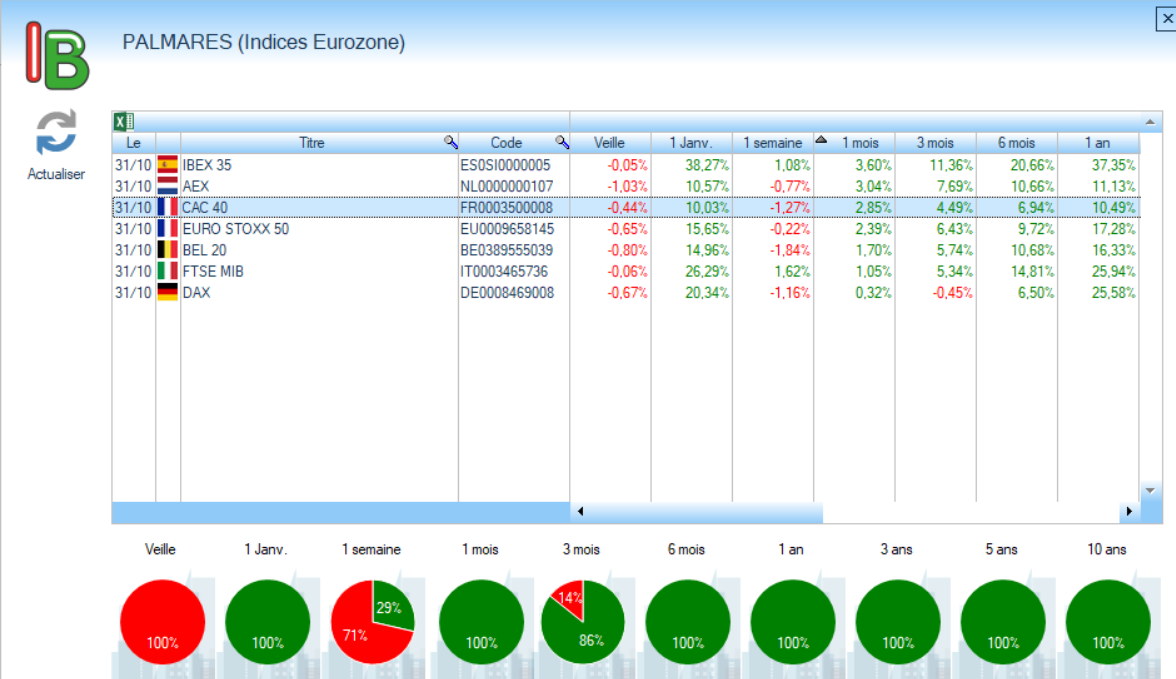Click the German flag next to DAX

(x=168, y=293)
